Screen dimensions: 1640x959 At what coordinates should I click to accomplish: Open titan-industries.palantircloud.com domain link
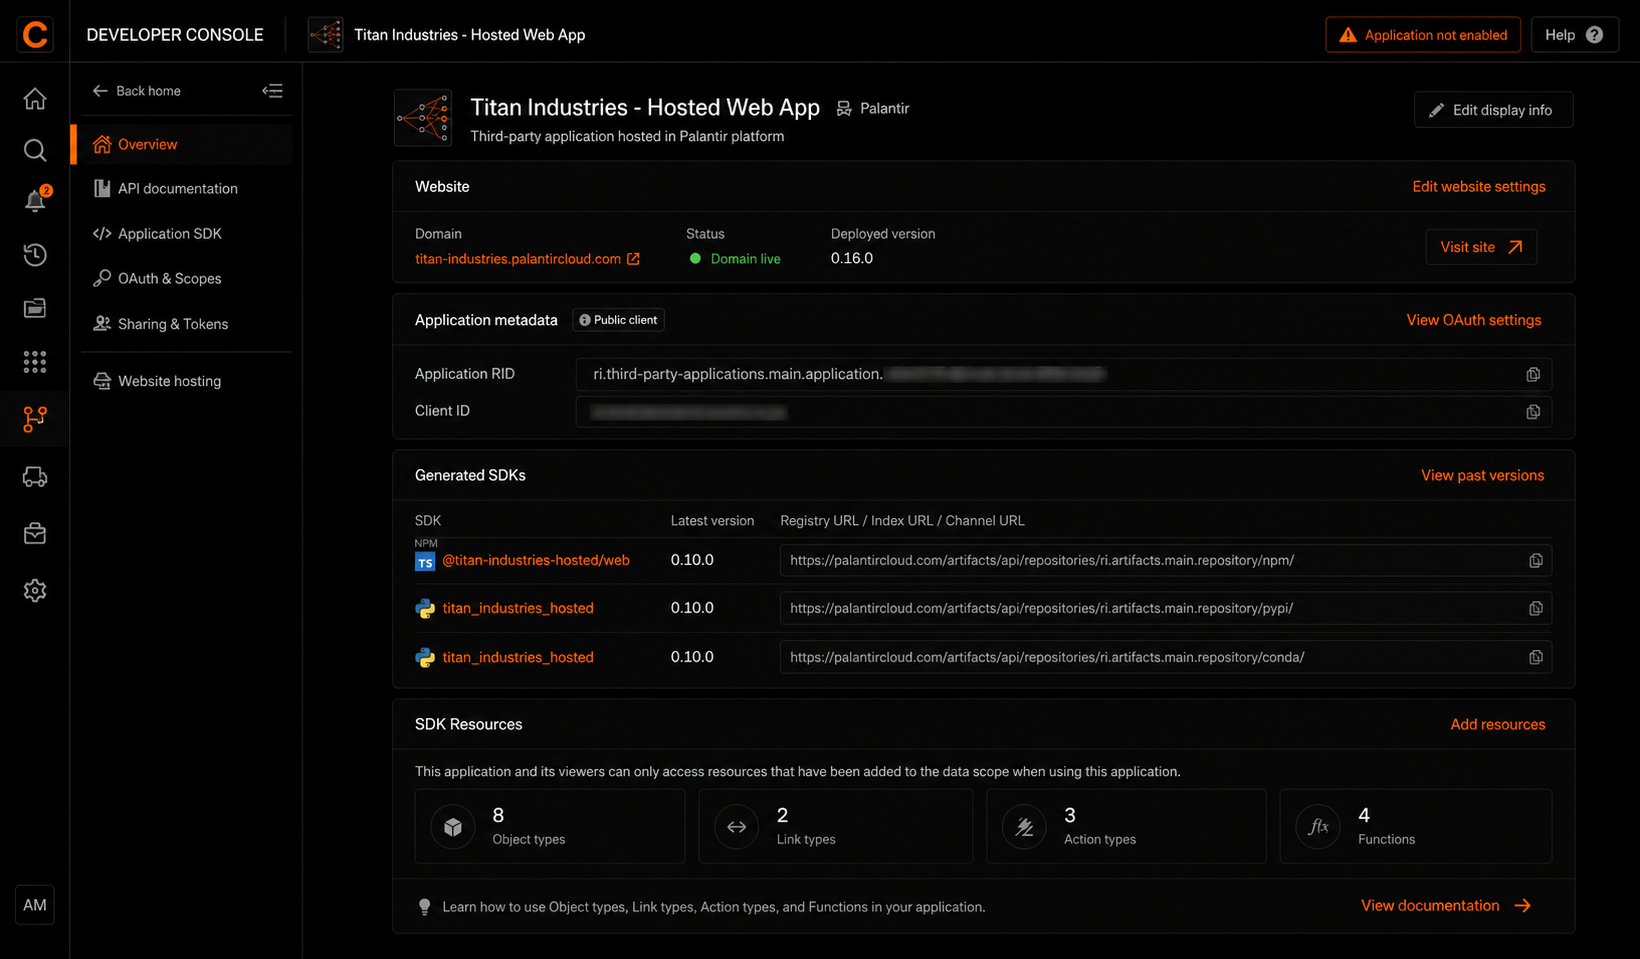(527, 259)
